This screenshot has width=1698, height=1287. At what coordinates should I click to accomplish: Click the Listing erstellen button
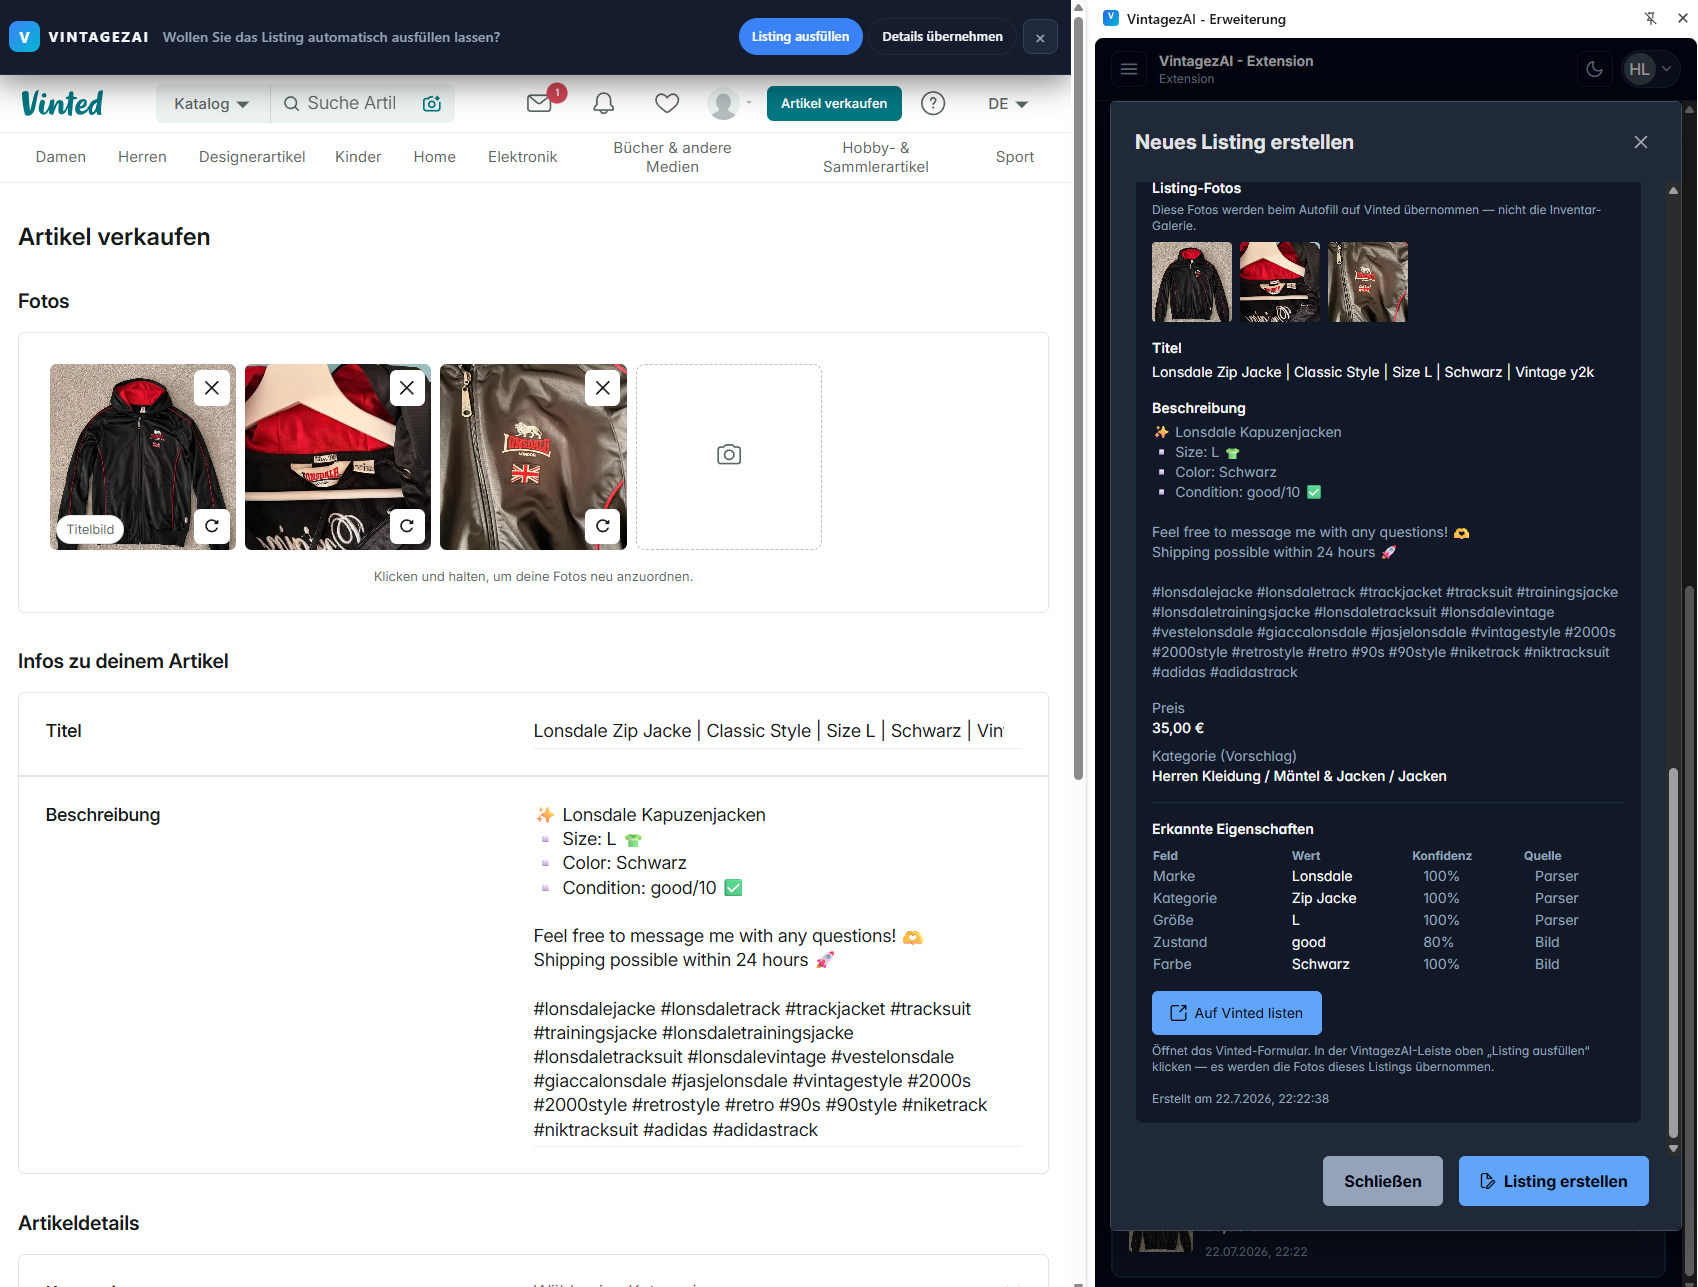coord(1554,1181)
